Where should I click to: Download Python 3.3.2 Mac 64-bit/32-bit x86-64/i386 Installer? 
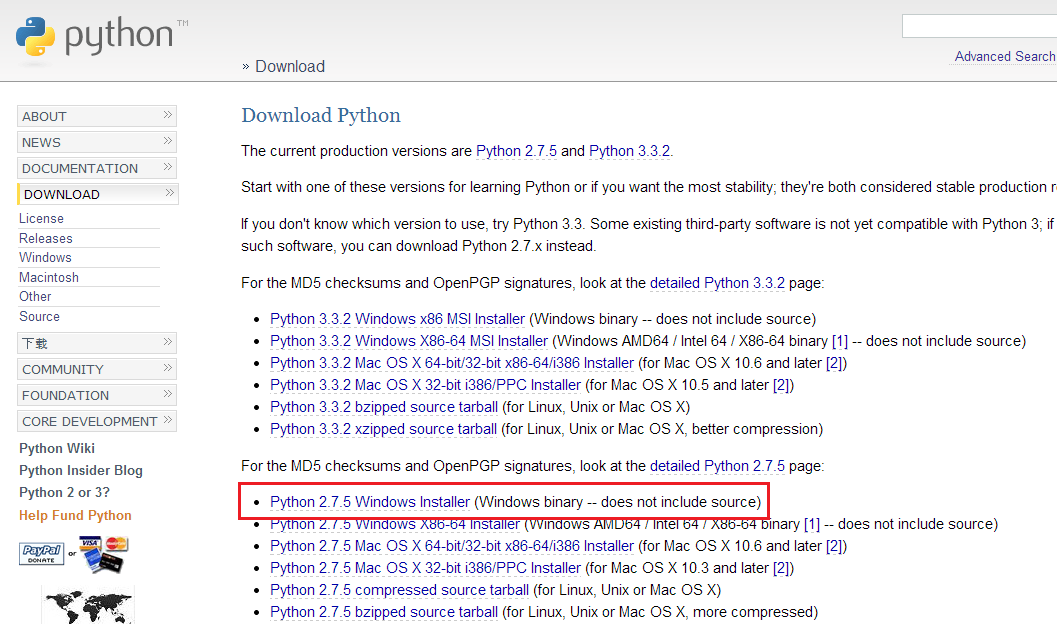[x=452, y=363]
